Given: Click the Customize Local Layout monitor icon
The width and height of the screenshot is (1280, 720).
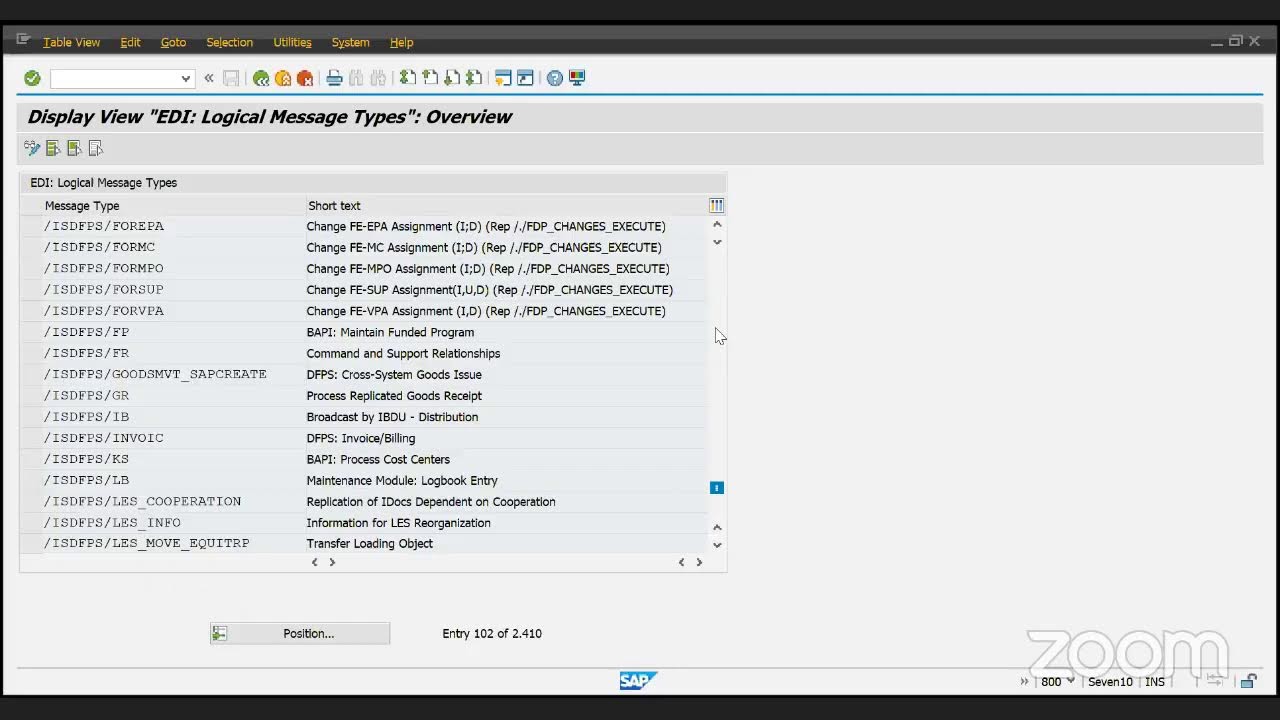Looking at the screenshot, I should click(x=577, y=78).
